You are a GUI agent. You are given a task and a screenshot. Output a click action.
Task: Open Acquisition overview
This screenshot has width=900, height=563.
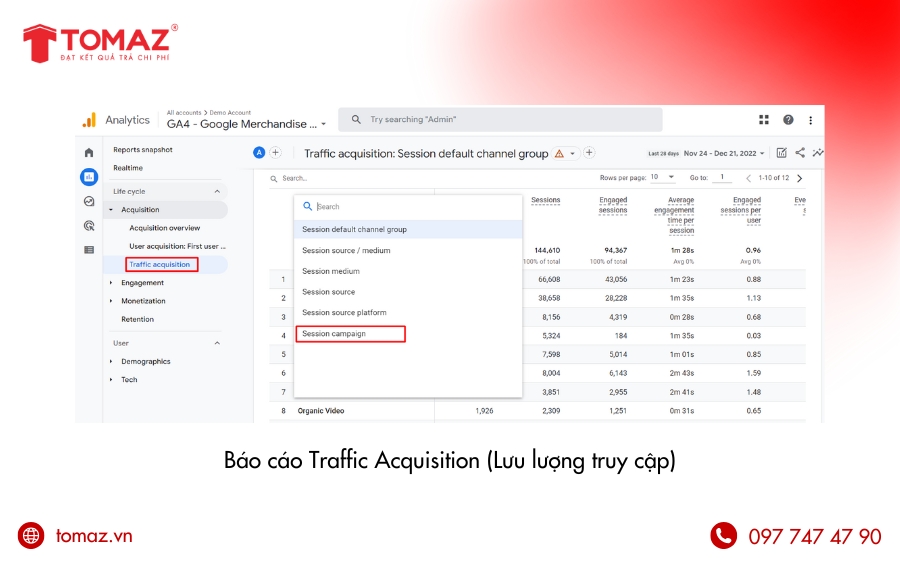(165, 228)
